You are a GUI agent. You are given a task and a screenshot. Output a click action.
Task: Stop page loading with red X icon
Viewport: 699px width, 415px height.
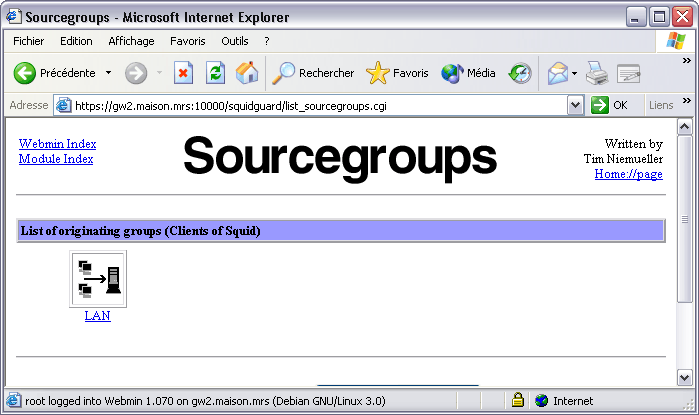click(x=183, y=73)
